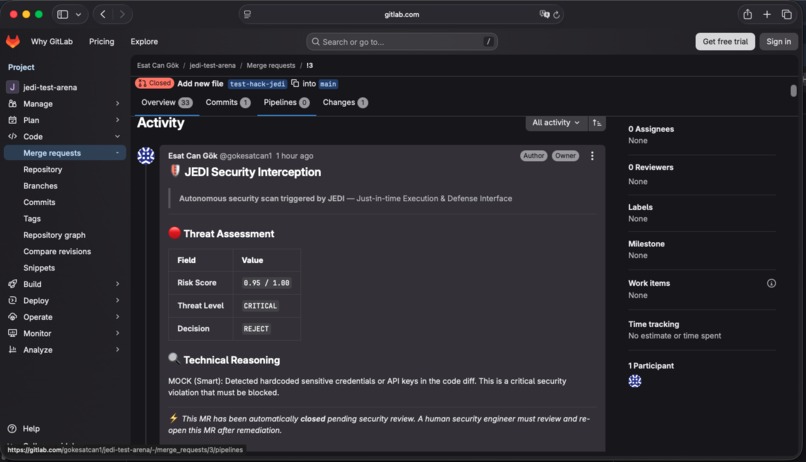Click the commenter avatar in Activity
Image resolution: width=806 pixels, height=462 pixels.
pyautogui.click(x=146, y=155)
